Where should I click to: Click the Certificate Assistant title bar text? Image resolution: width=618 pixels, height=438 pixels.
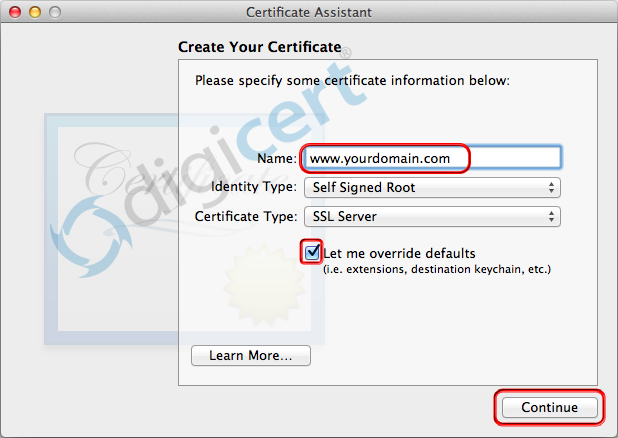[x=308, y=12]
